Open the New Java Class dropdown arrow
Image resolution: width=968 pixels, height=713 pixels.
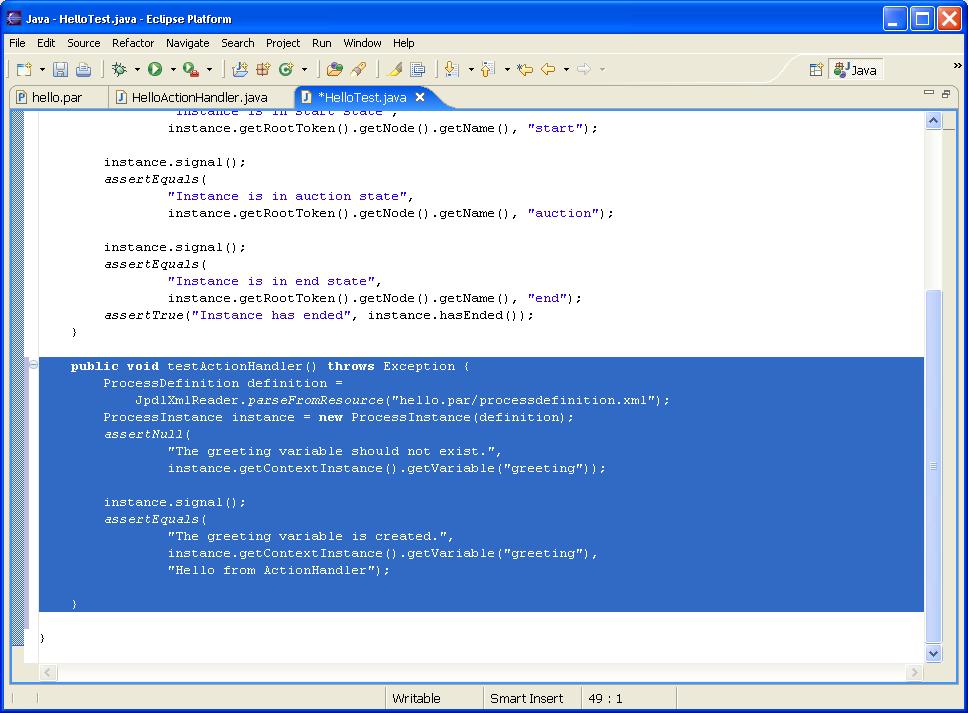point(304,69)
